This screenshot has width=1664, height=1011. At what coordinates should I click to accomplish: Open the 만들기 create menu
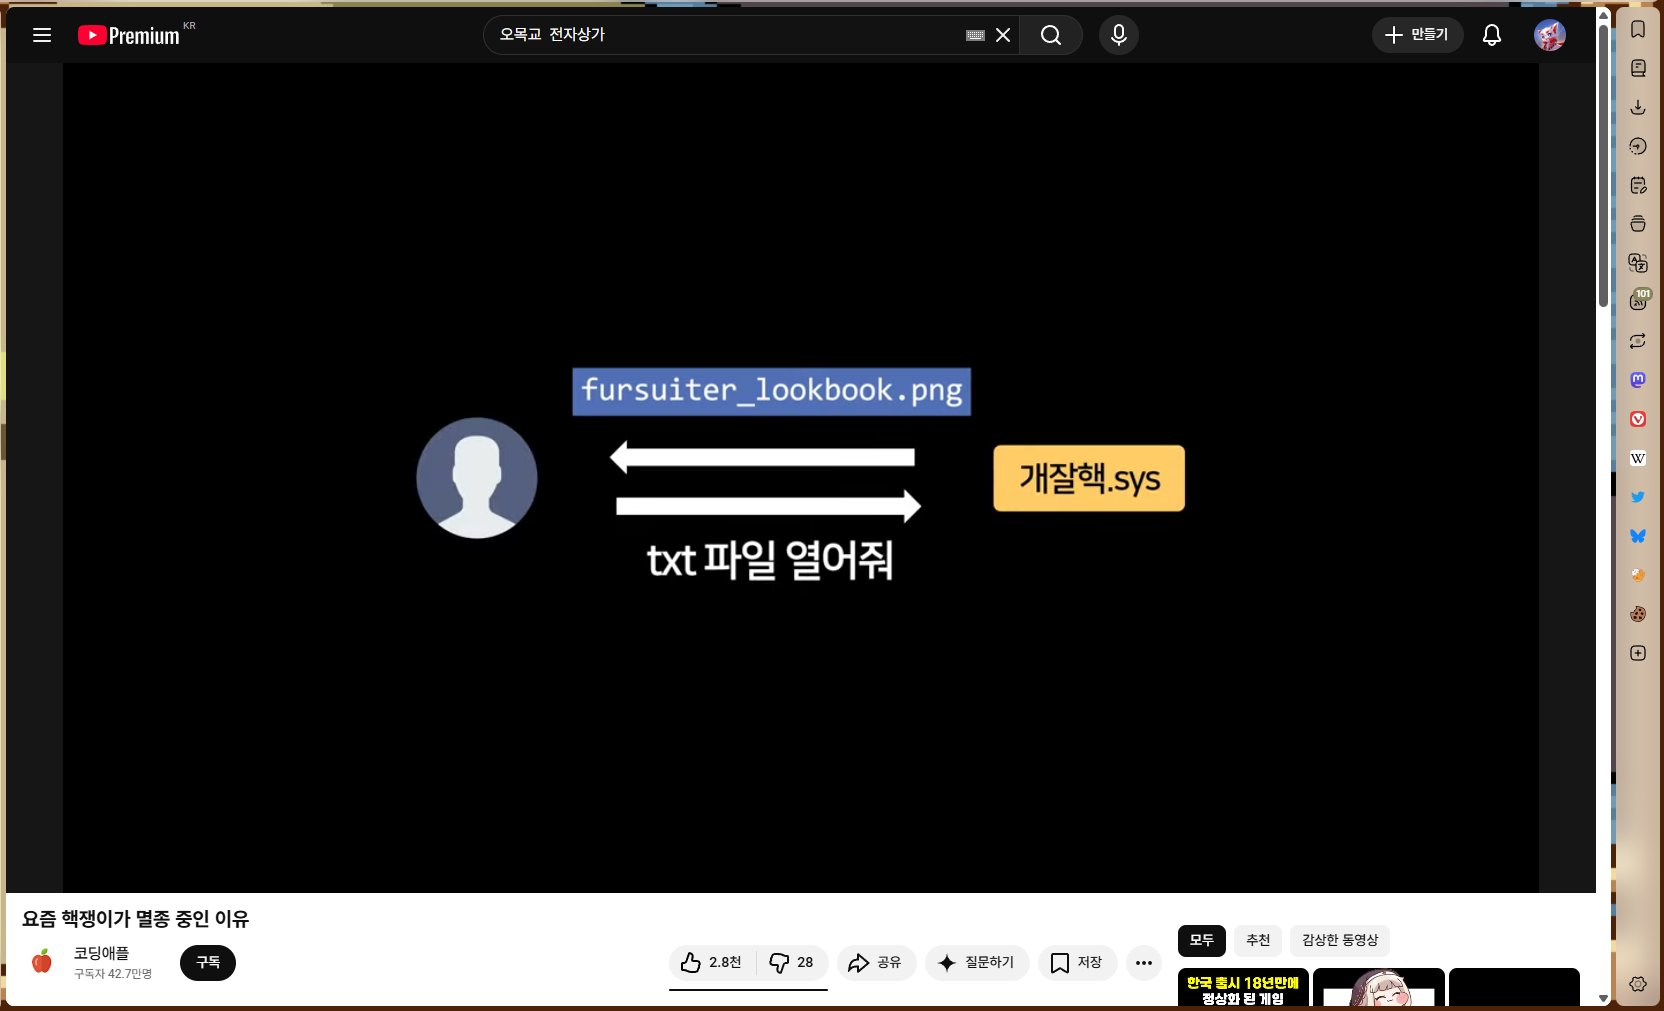pos(1417,35)
